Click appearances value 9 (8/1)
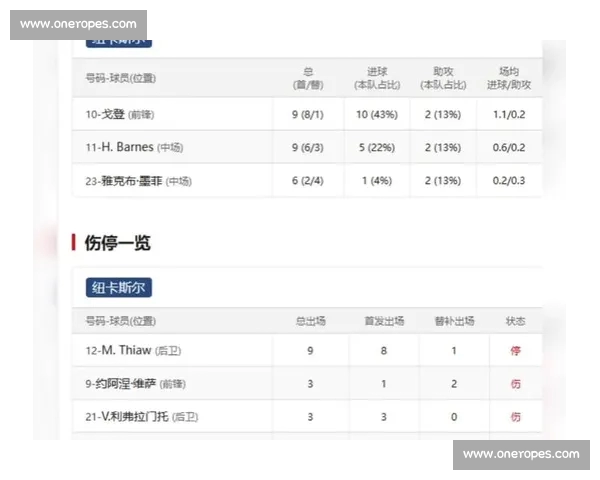Screen dimensions: 600x480 pyautogui.click(x=308, y=114)
